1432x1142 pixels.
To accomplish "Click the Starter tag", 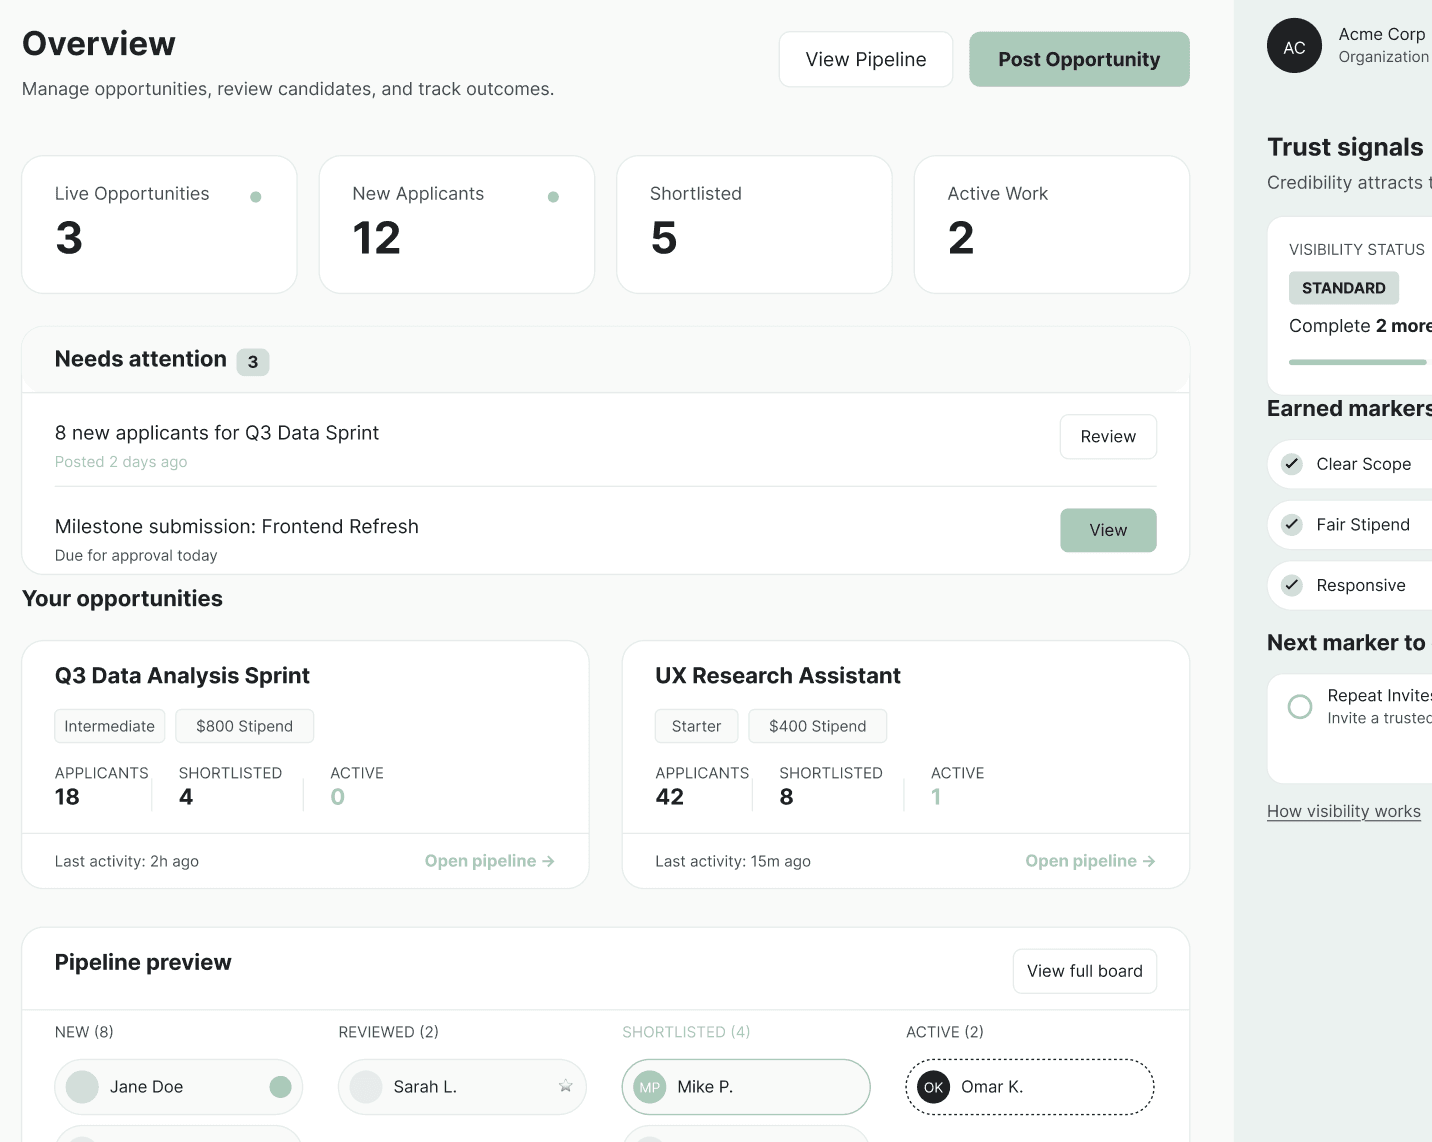I will pos(697,726).
